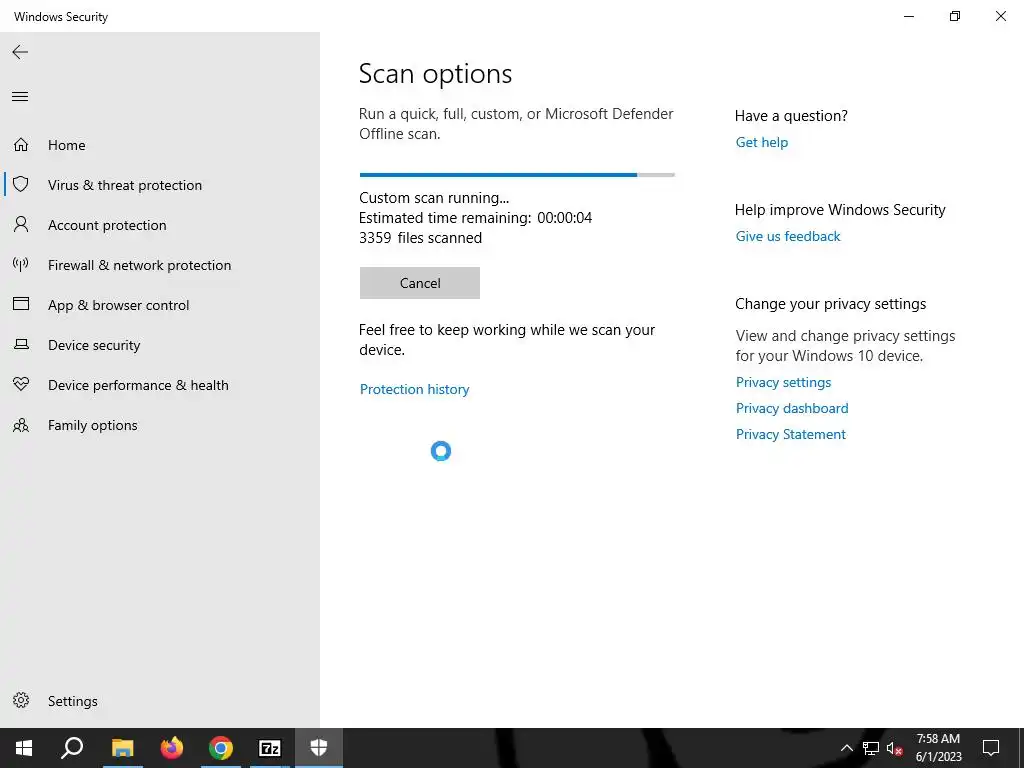The image size is (1024, 768).
Task: Select the Virus & threat protection label
Action: pos(125,185)
